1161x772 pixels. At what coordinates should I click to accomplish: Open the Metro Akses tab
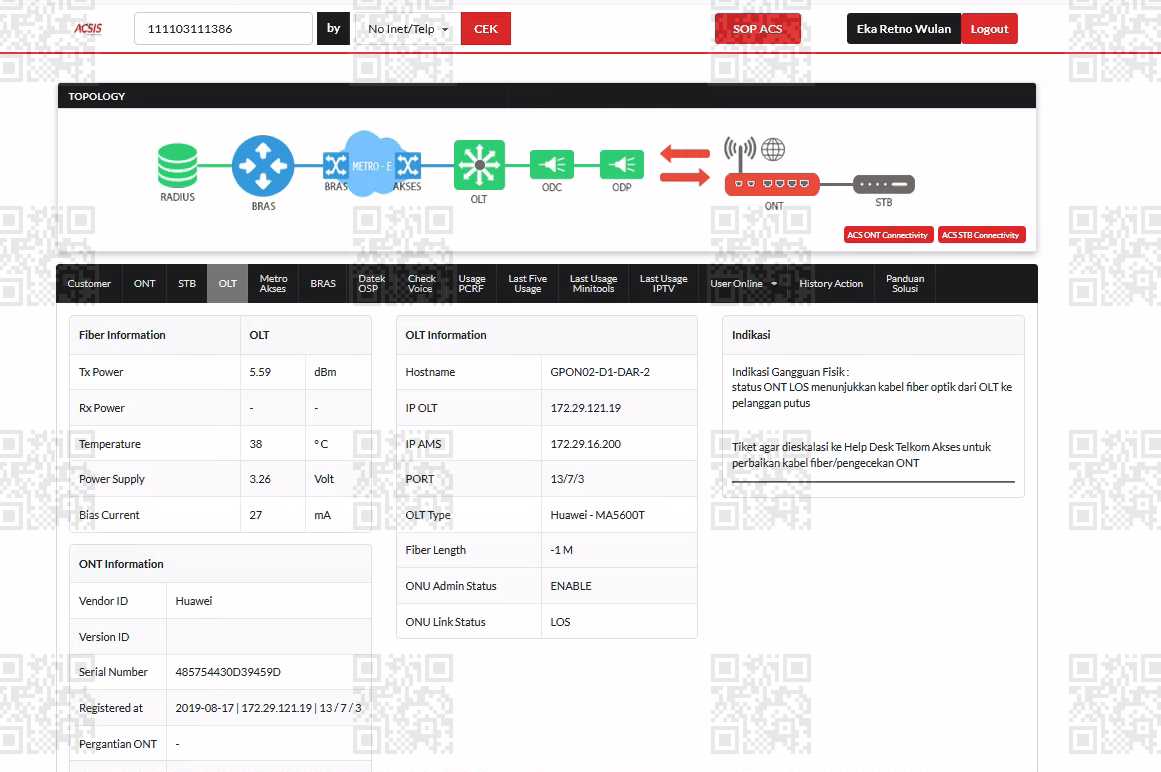click(273, 283)
